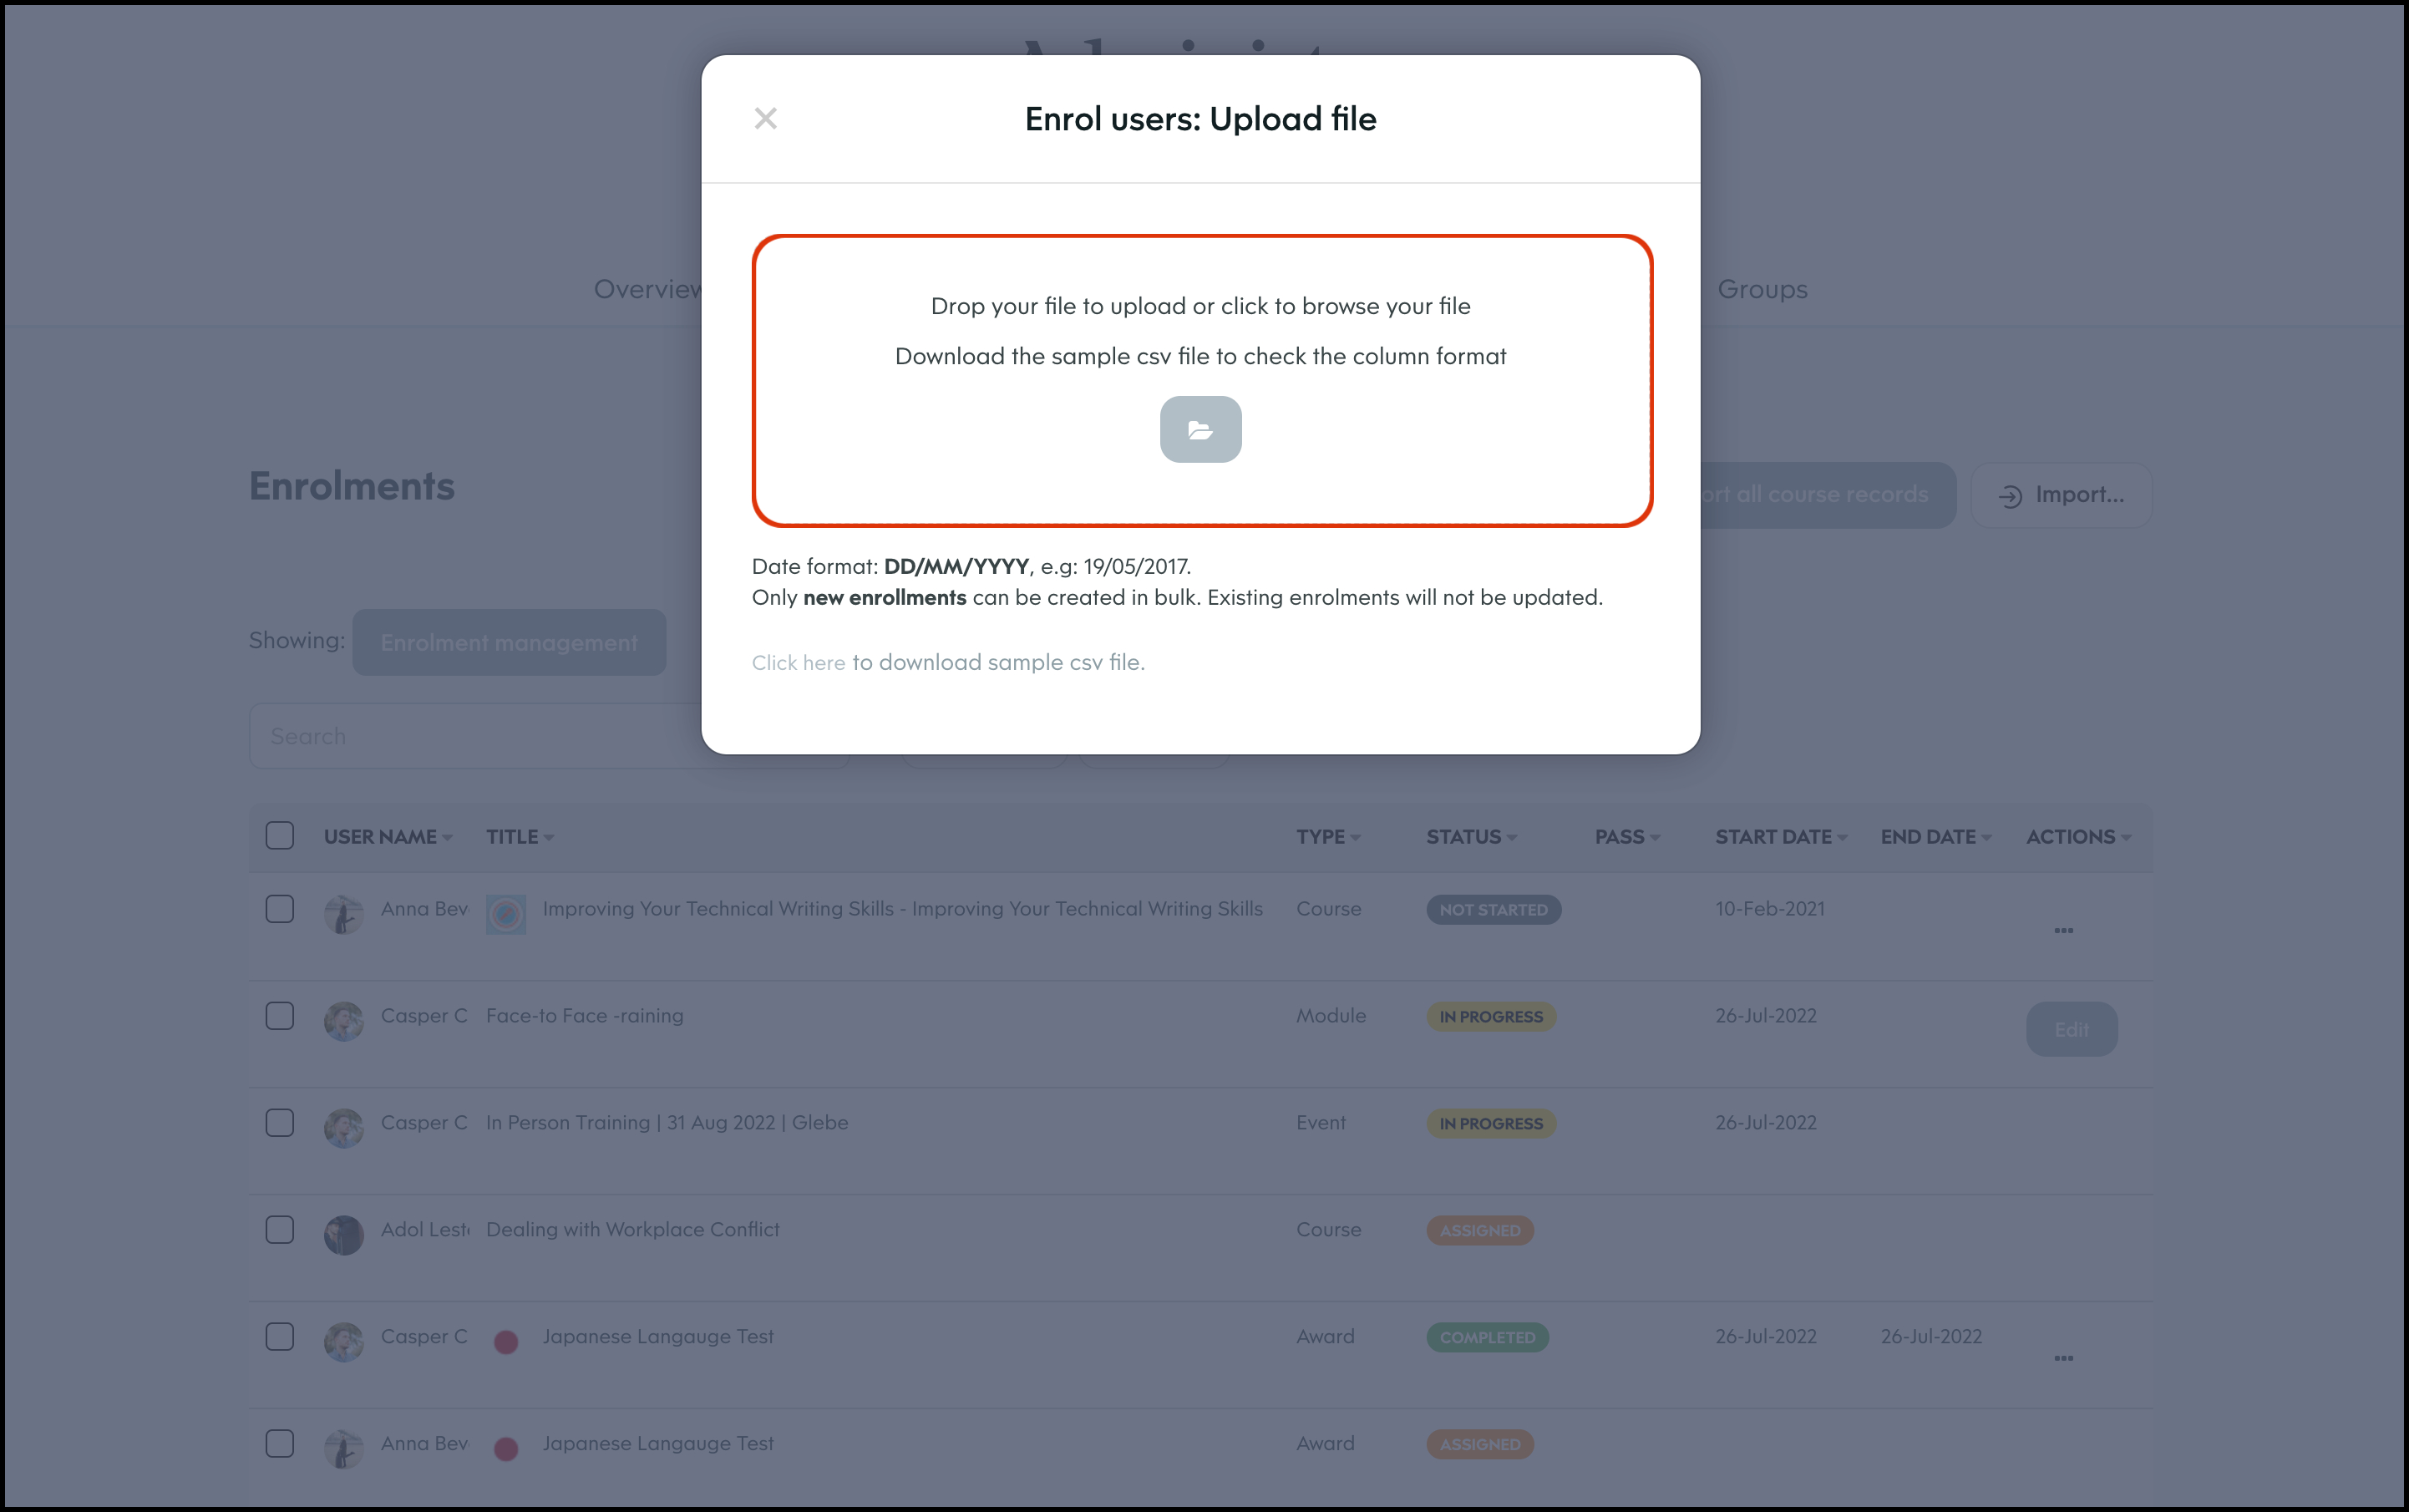2409x1512 pixels.
Task: Toggle the select-all checkbox in table header
Action: point(280,836)
